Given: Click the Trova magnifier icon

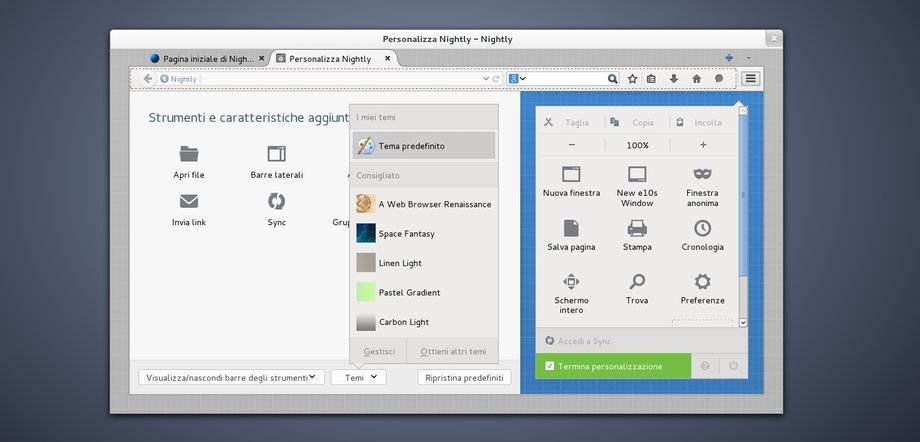Looking at the screenshot, I should (x=637, y=282).
